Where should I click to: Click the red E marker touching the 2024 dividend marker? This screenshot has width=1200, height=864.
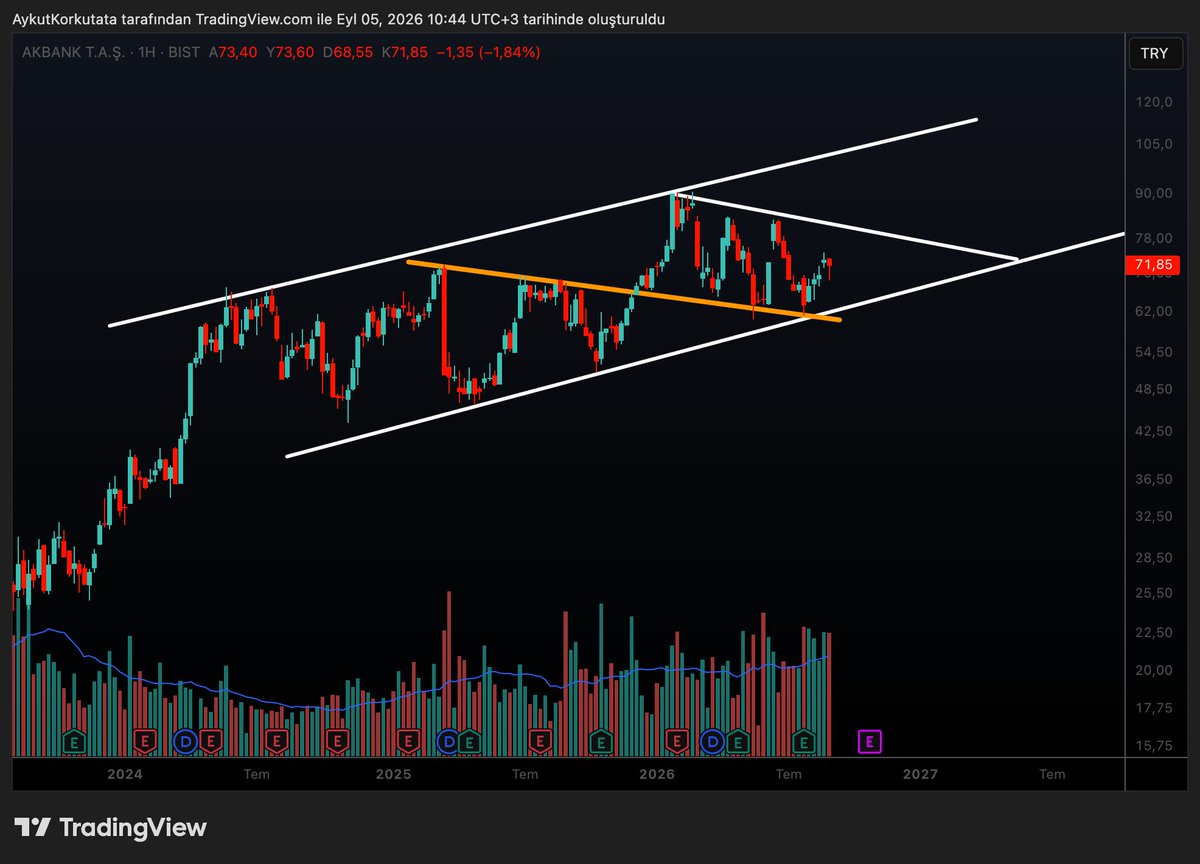[210, 741]
